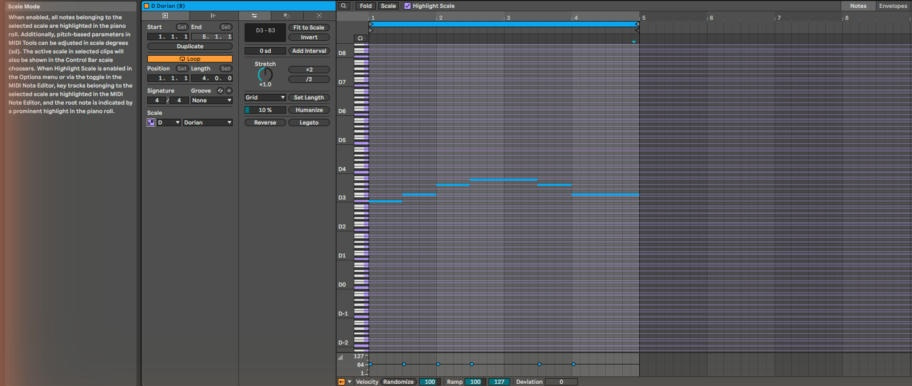Click the D3 - B3 pitch range display
The image size is (912, 386).
pos(265,33)
